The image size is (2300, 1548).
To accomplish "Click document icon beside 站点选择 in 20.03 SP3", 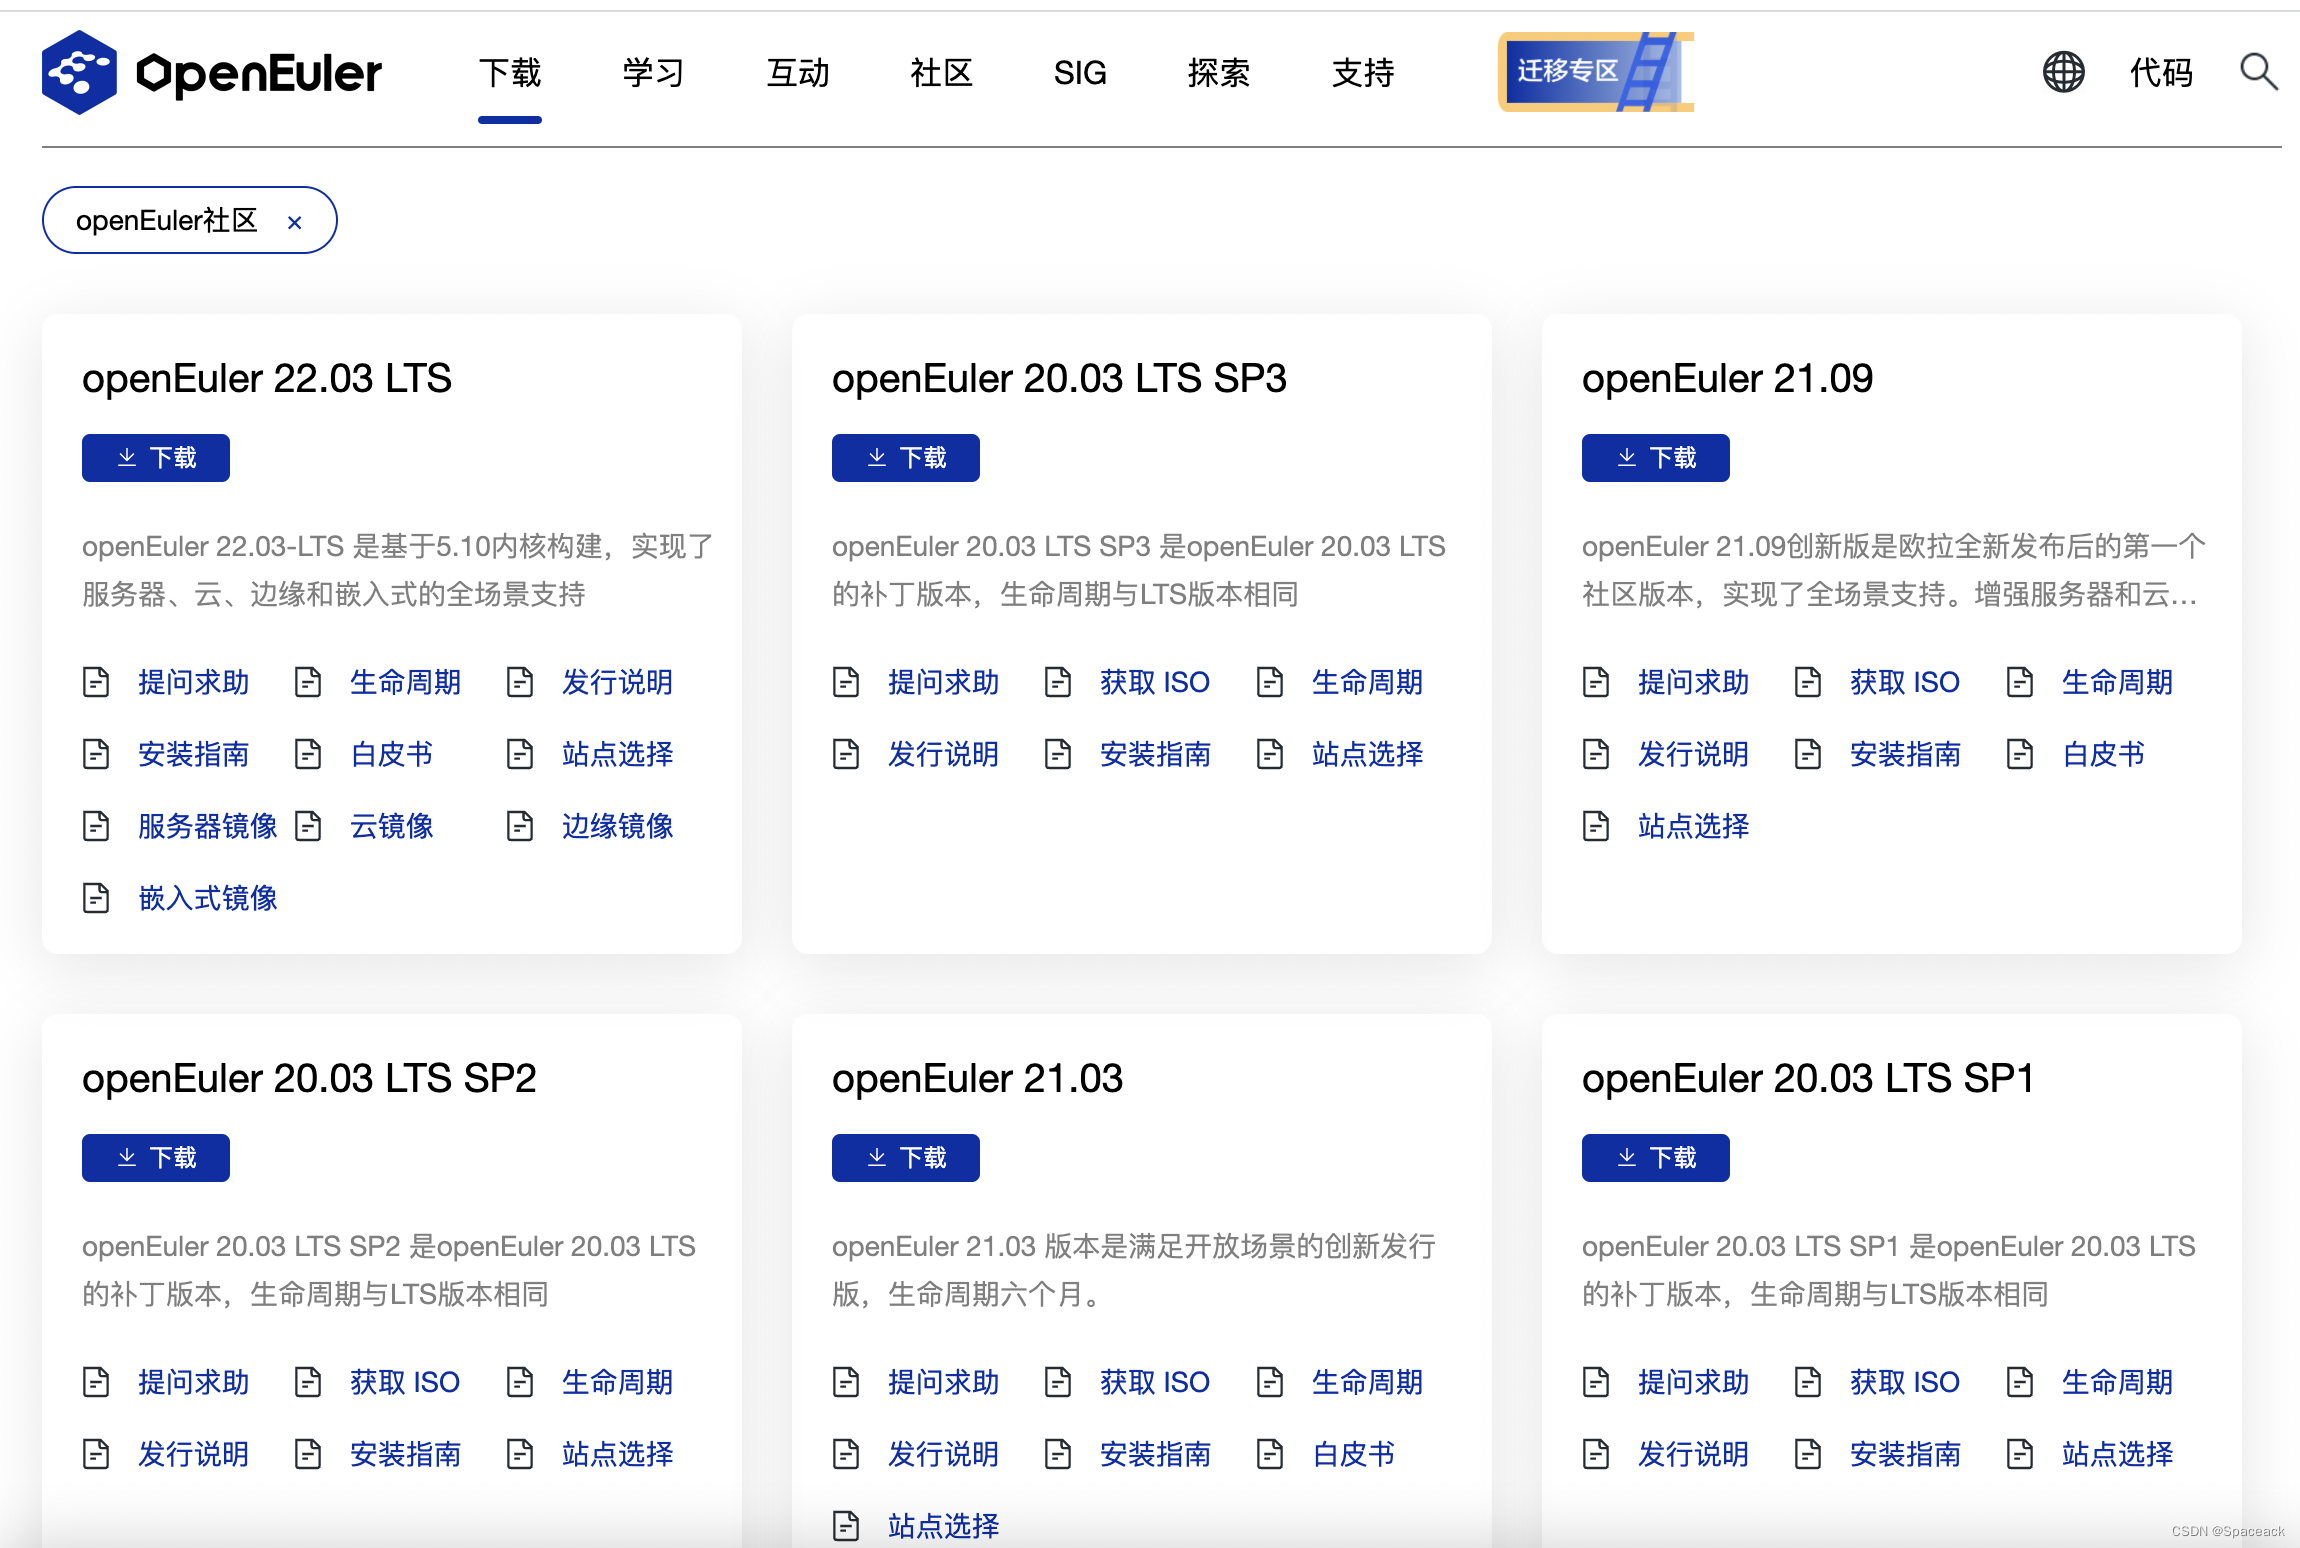I will (x=1270, y=754).
